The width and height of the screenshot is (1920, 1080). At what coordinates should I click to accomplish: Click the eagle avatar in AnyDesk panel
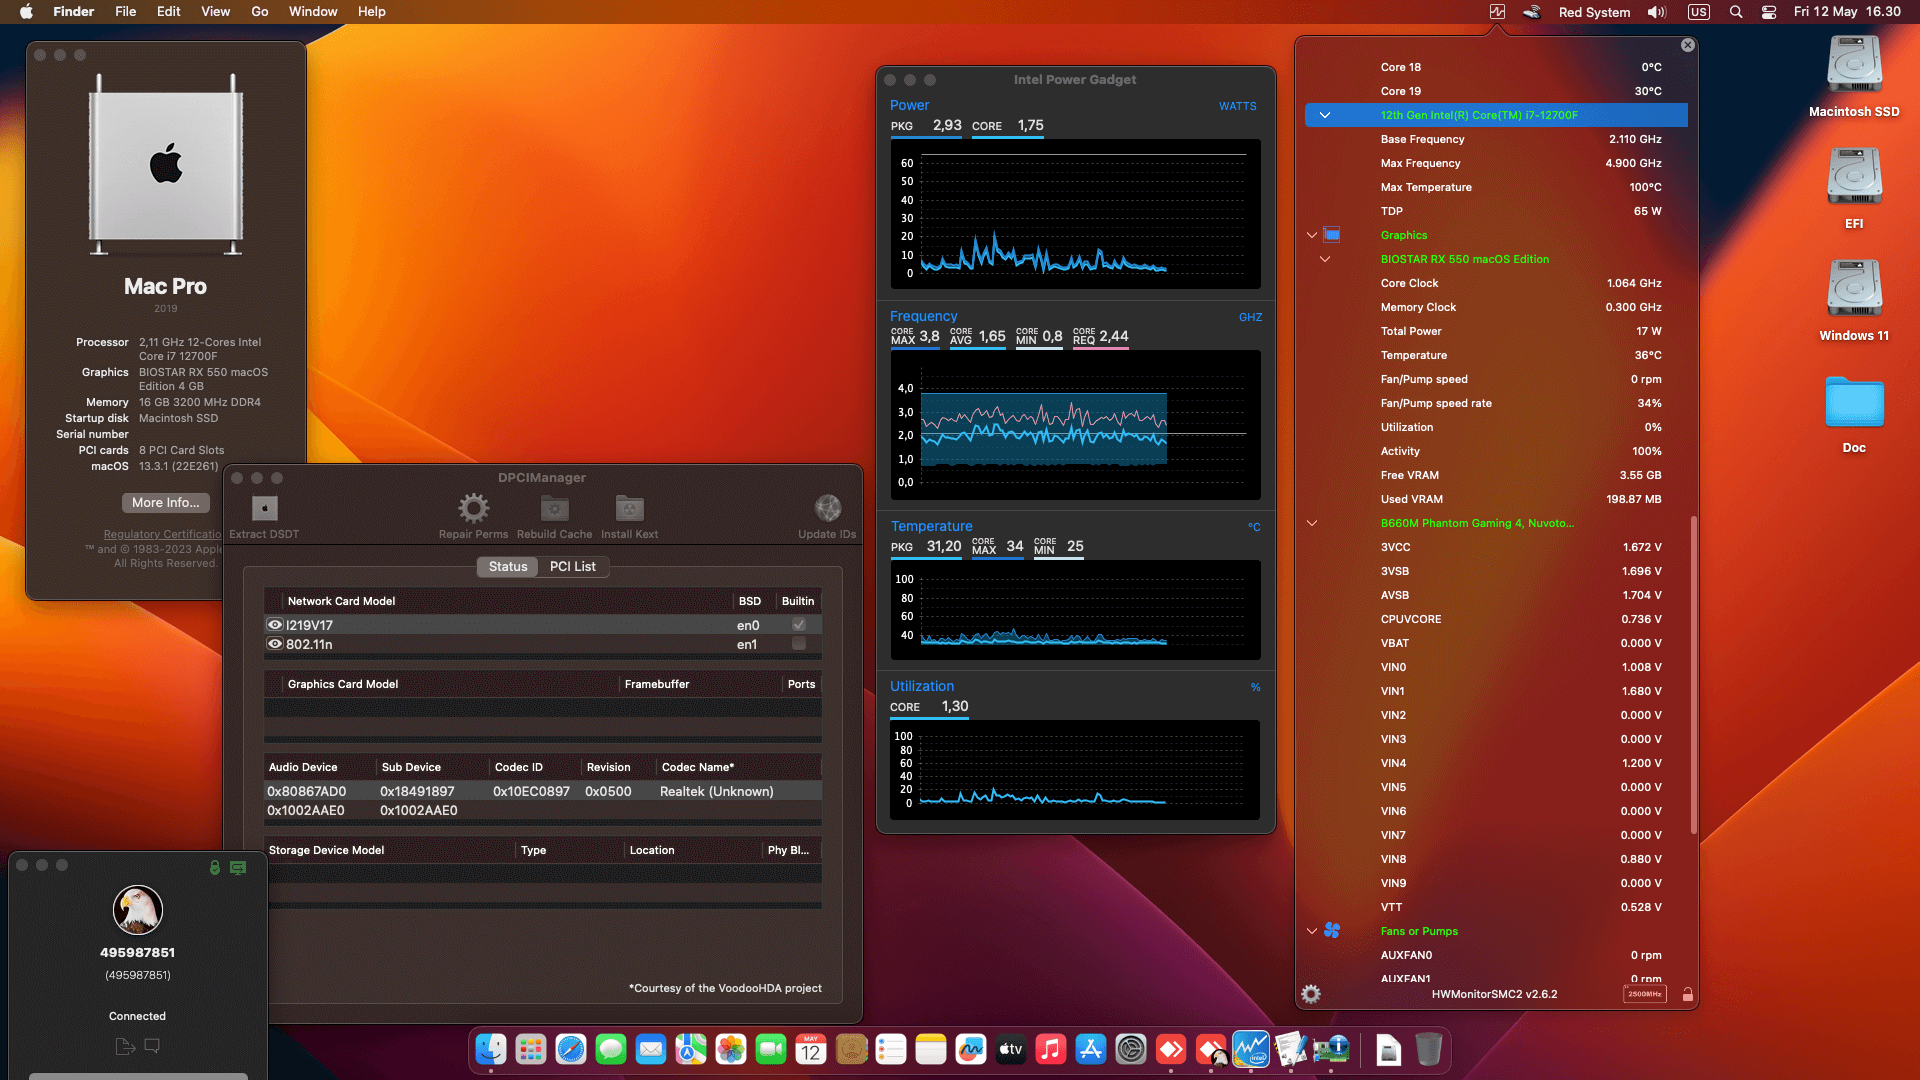tap(138, 910)
